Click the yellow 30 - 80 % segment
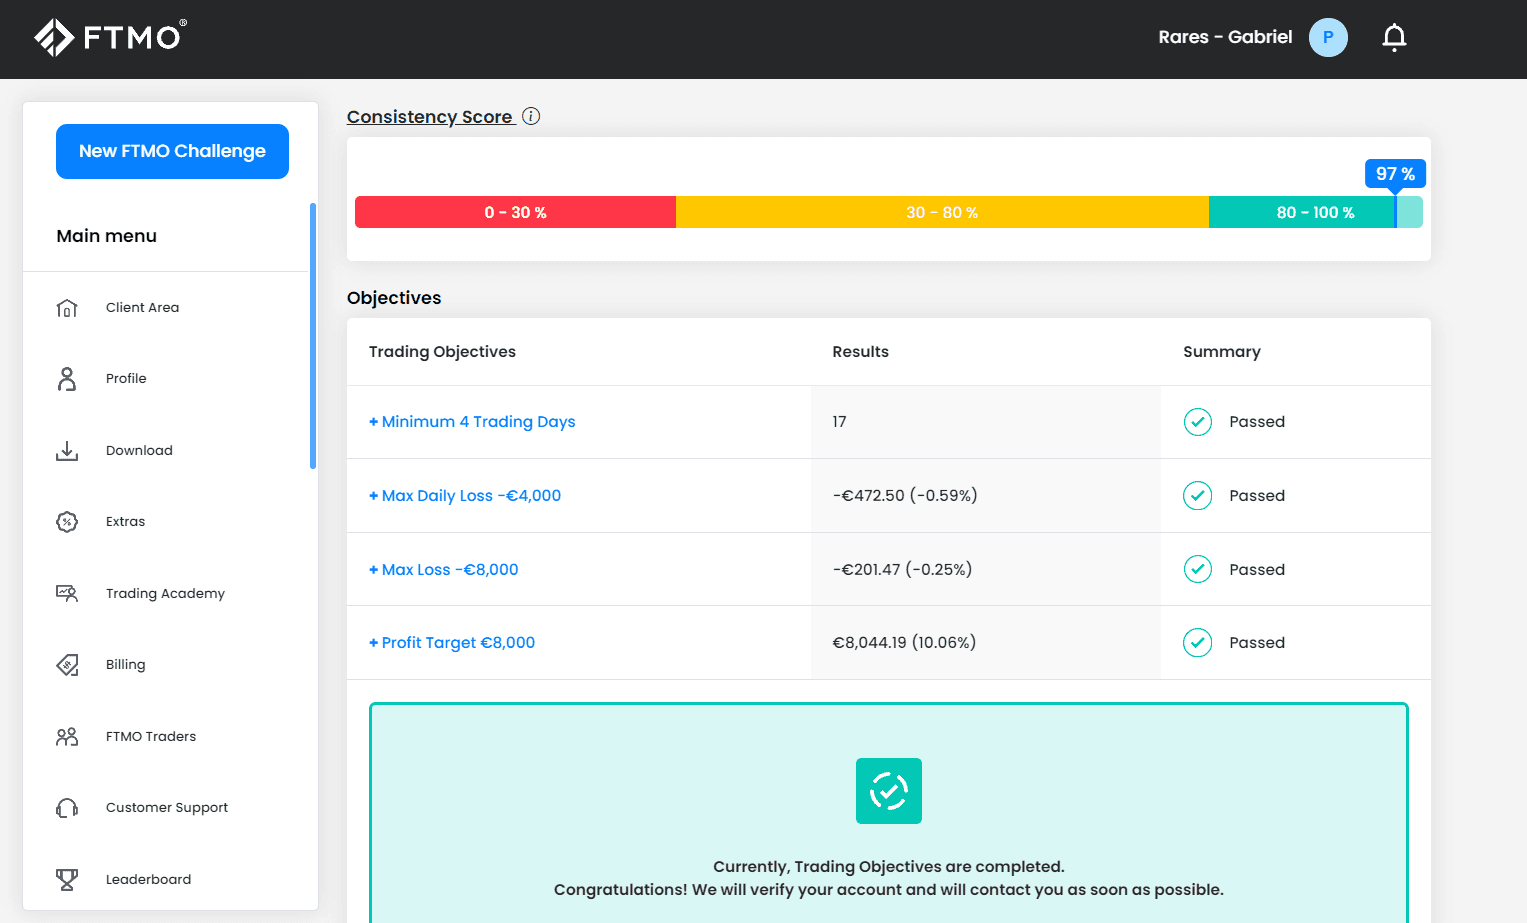1527x923 pixels. point(942,212)
